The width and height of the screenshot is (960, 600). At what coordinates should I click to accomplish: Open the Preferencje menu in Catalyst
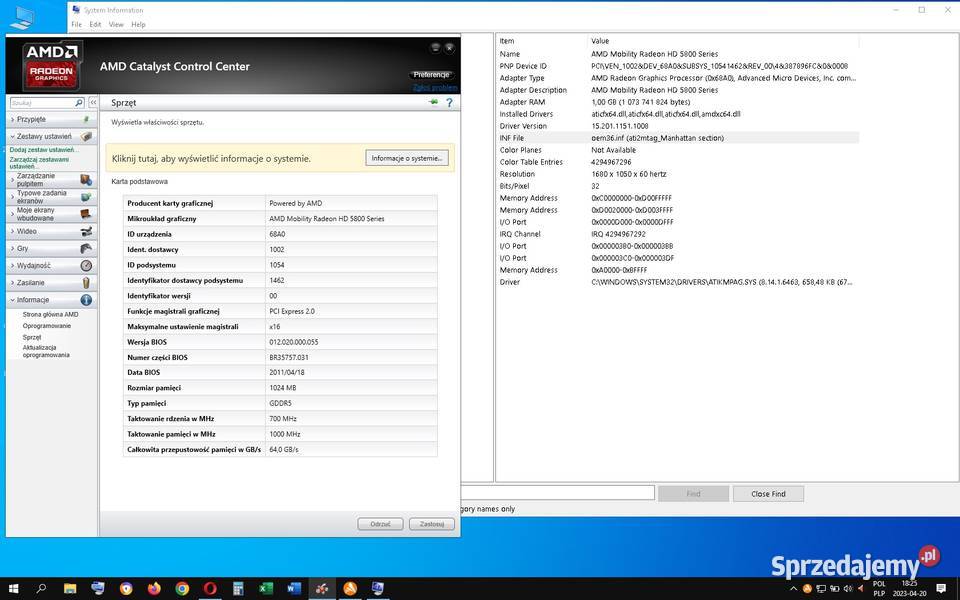pos(431,75)
